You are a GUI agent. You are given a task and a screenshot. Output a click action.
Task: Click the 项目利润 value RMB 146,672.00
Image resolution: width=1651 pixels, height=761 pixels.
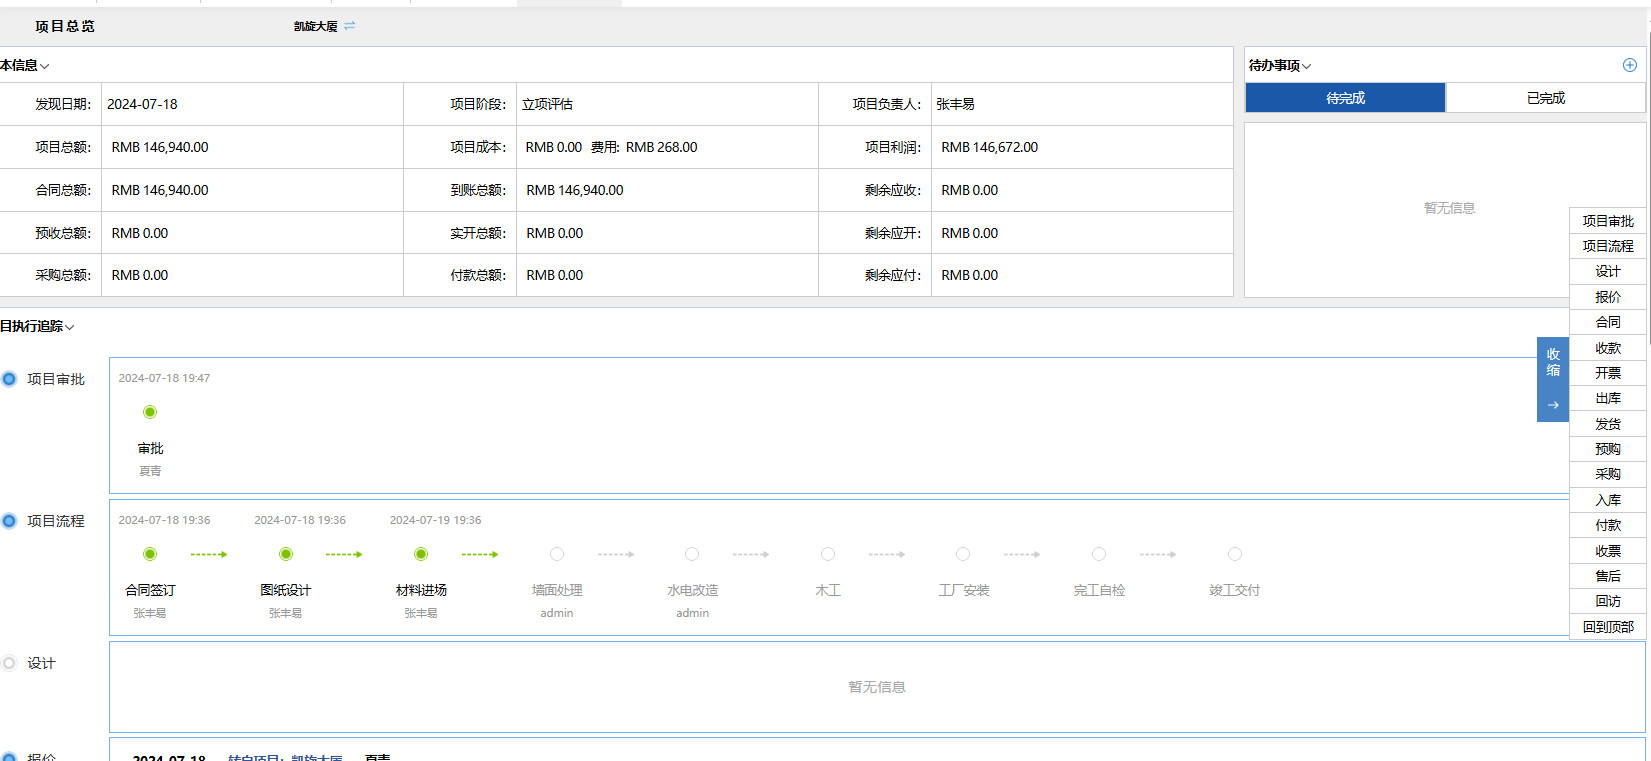(989, 147)
